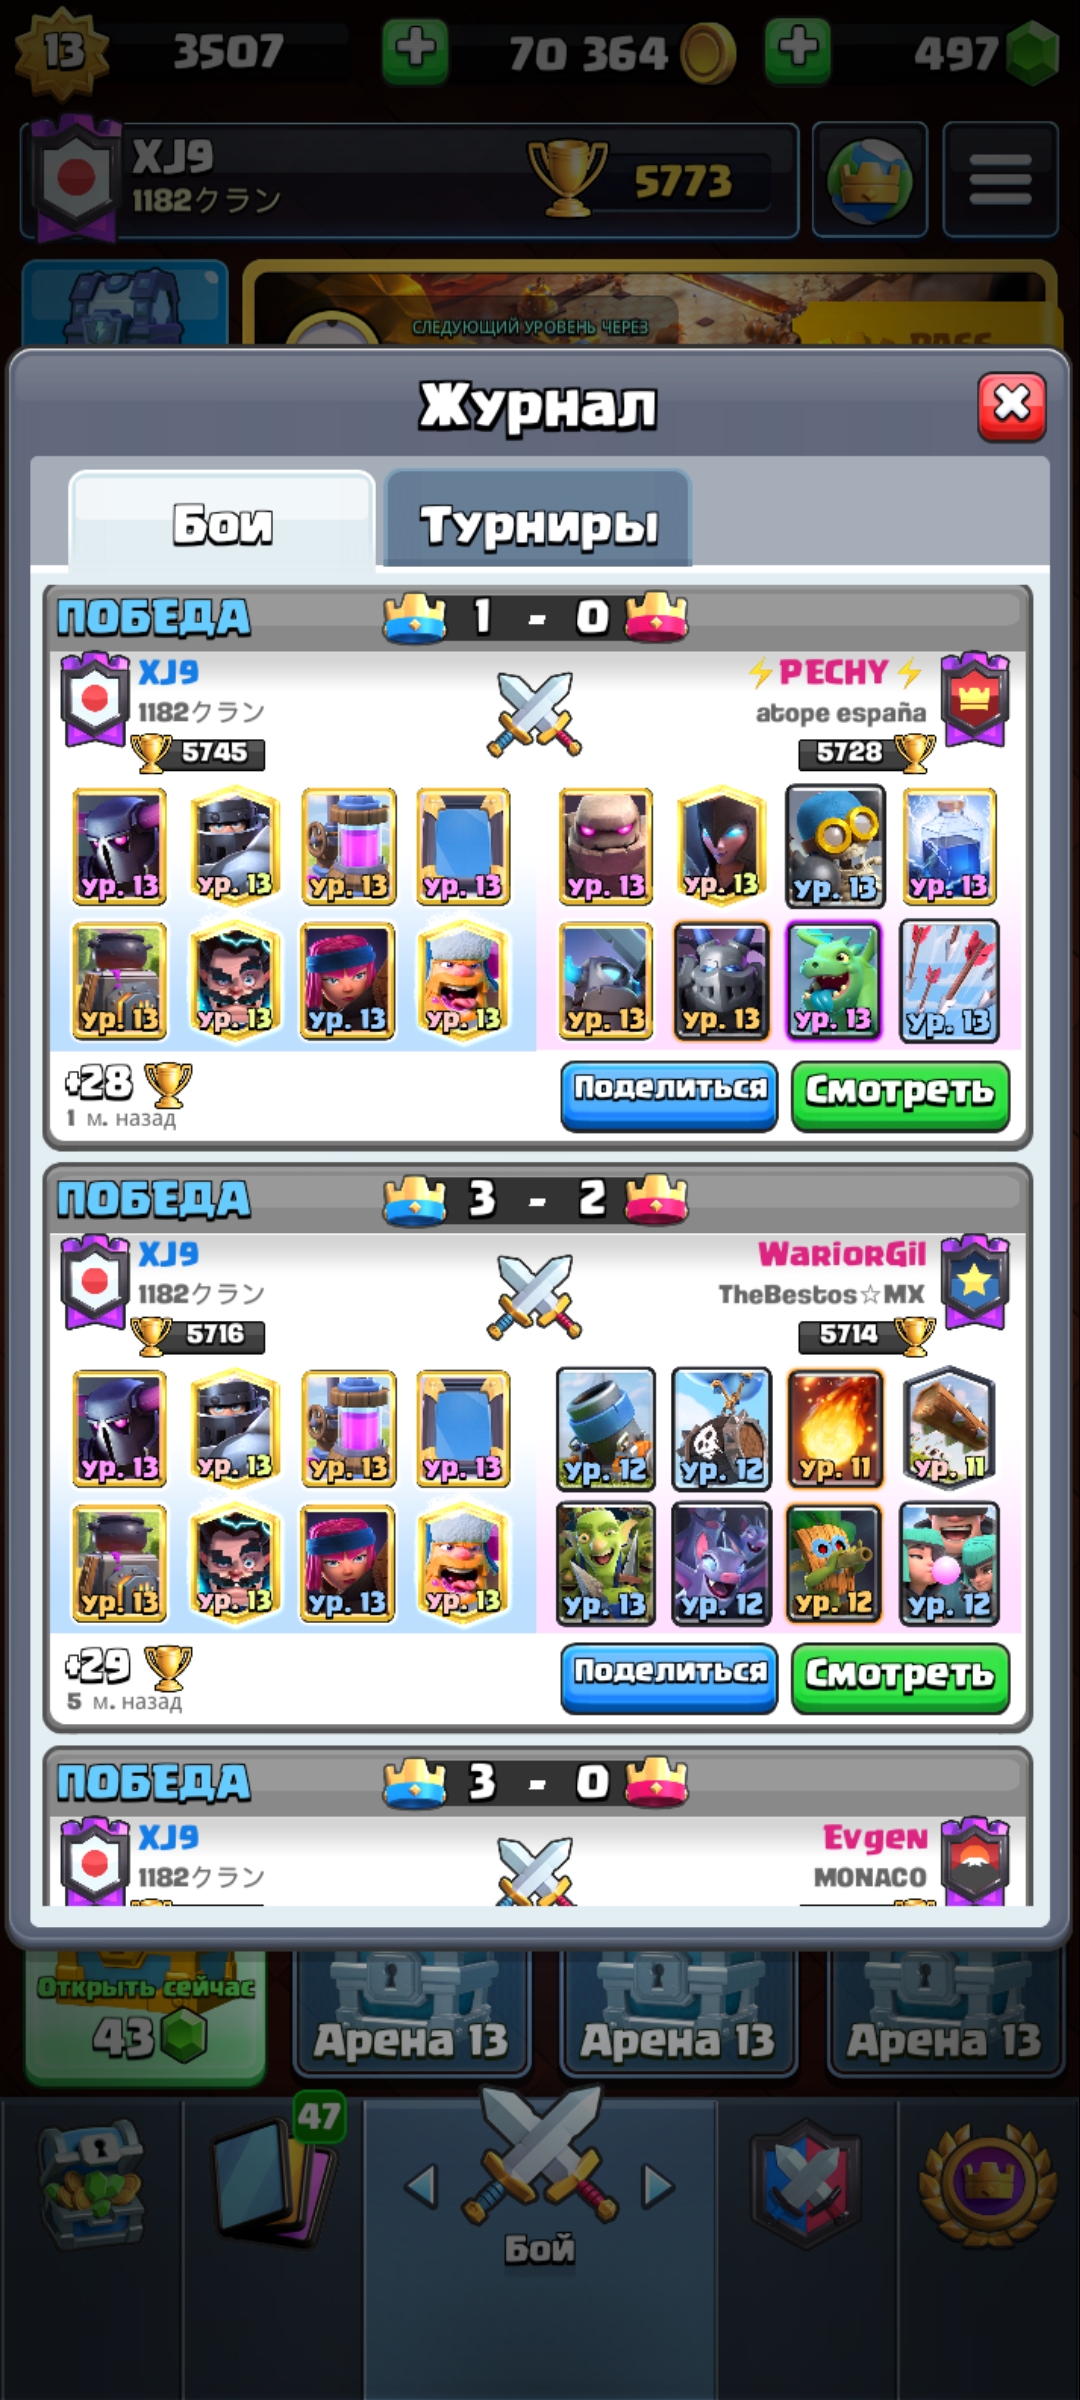Open the hamburger menu icon

(x=1000, y=180)
